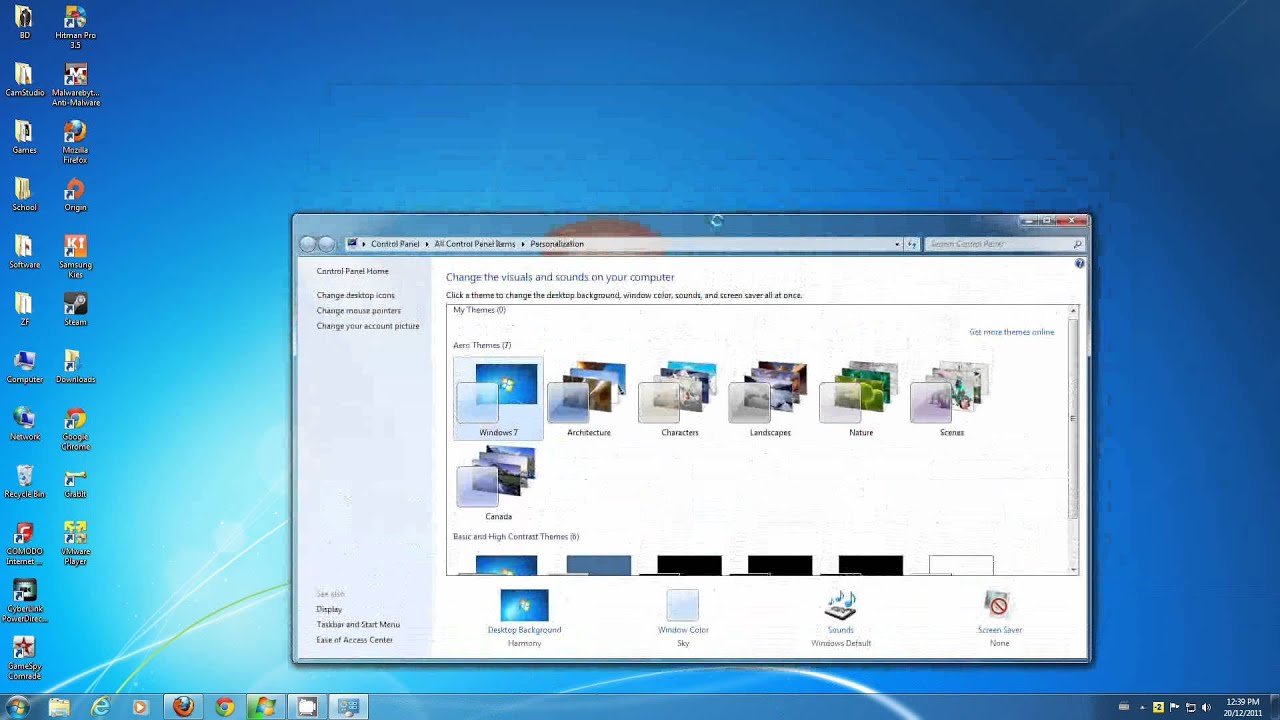Open Control Panel Home link
Image resolution: width=1280 pixels, height=720 pixels.
coord(352,271)
